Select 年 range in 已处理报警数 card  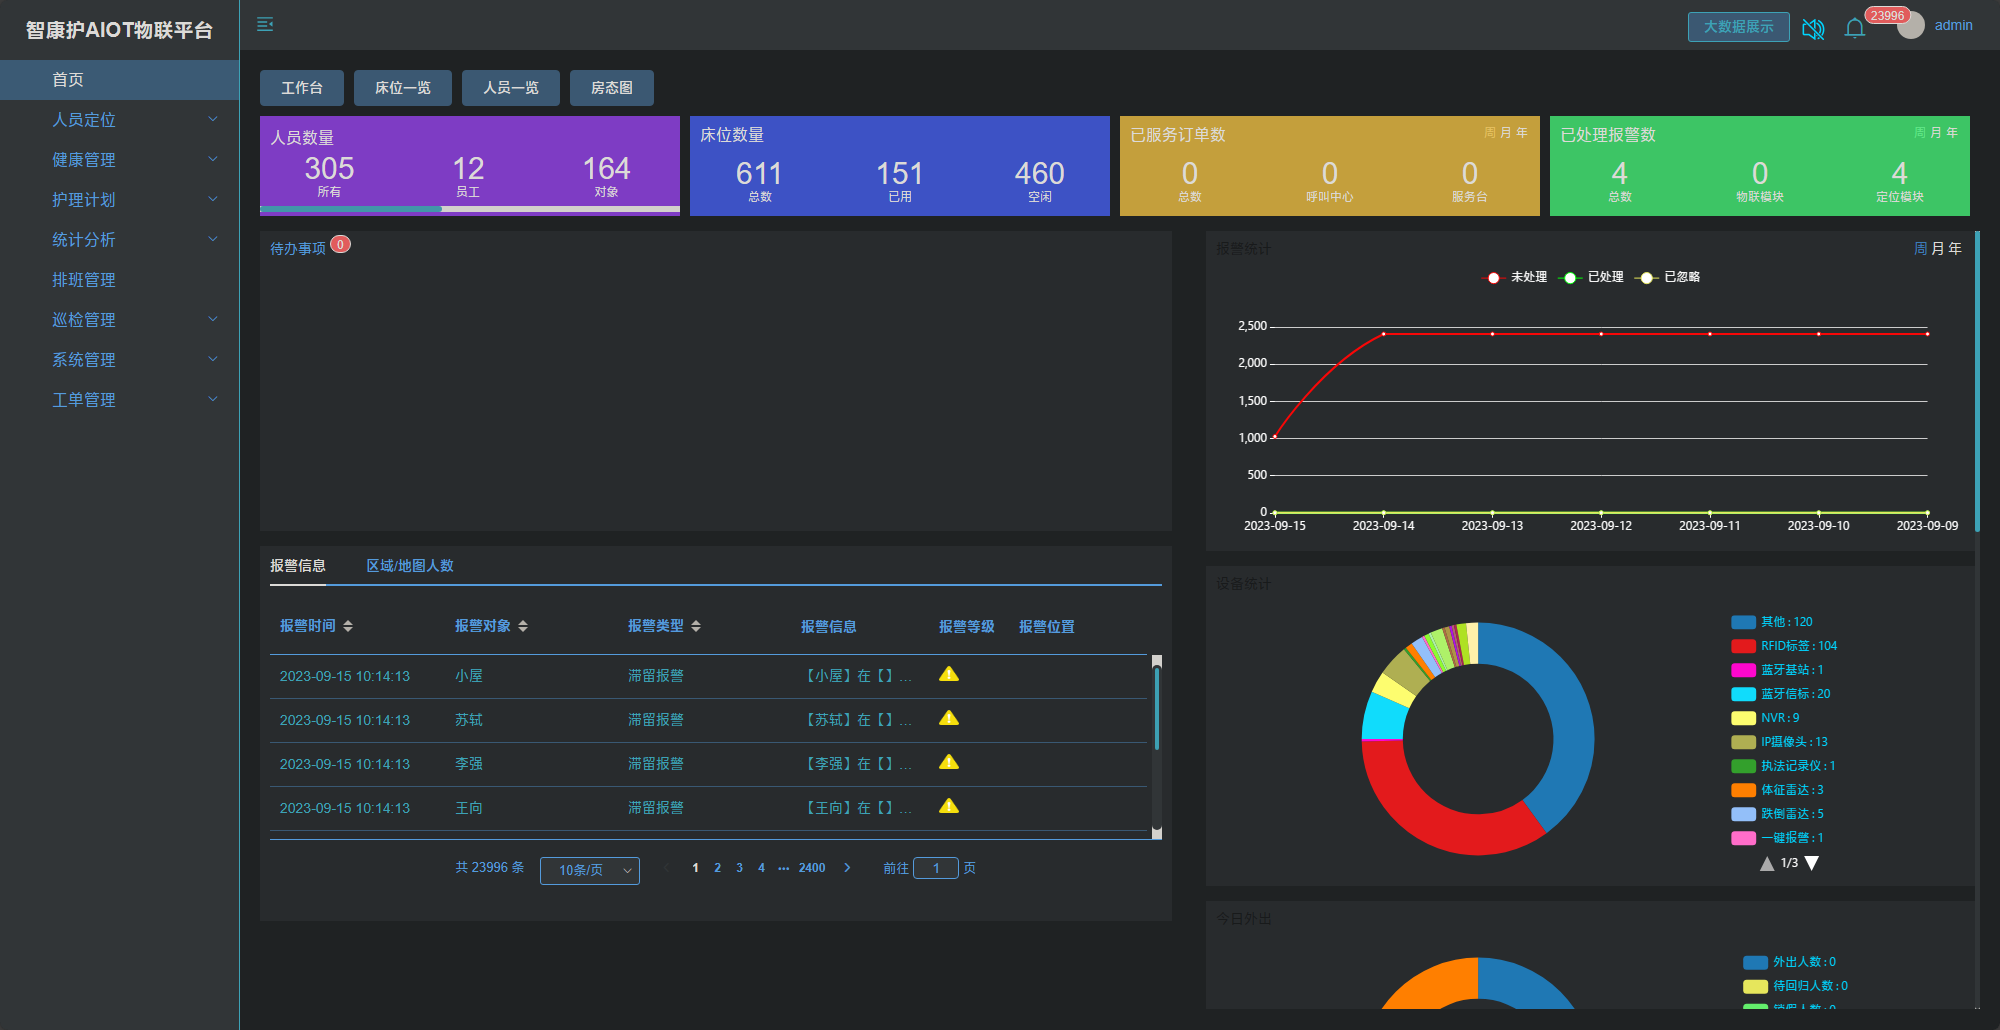[1952, 133]
